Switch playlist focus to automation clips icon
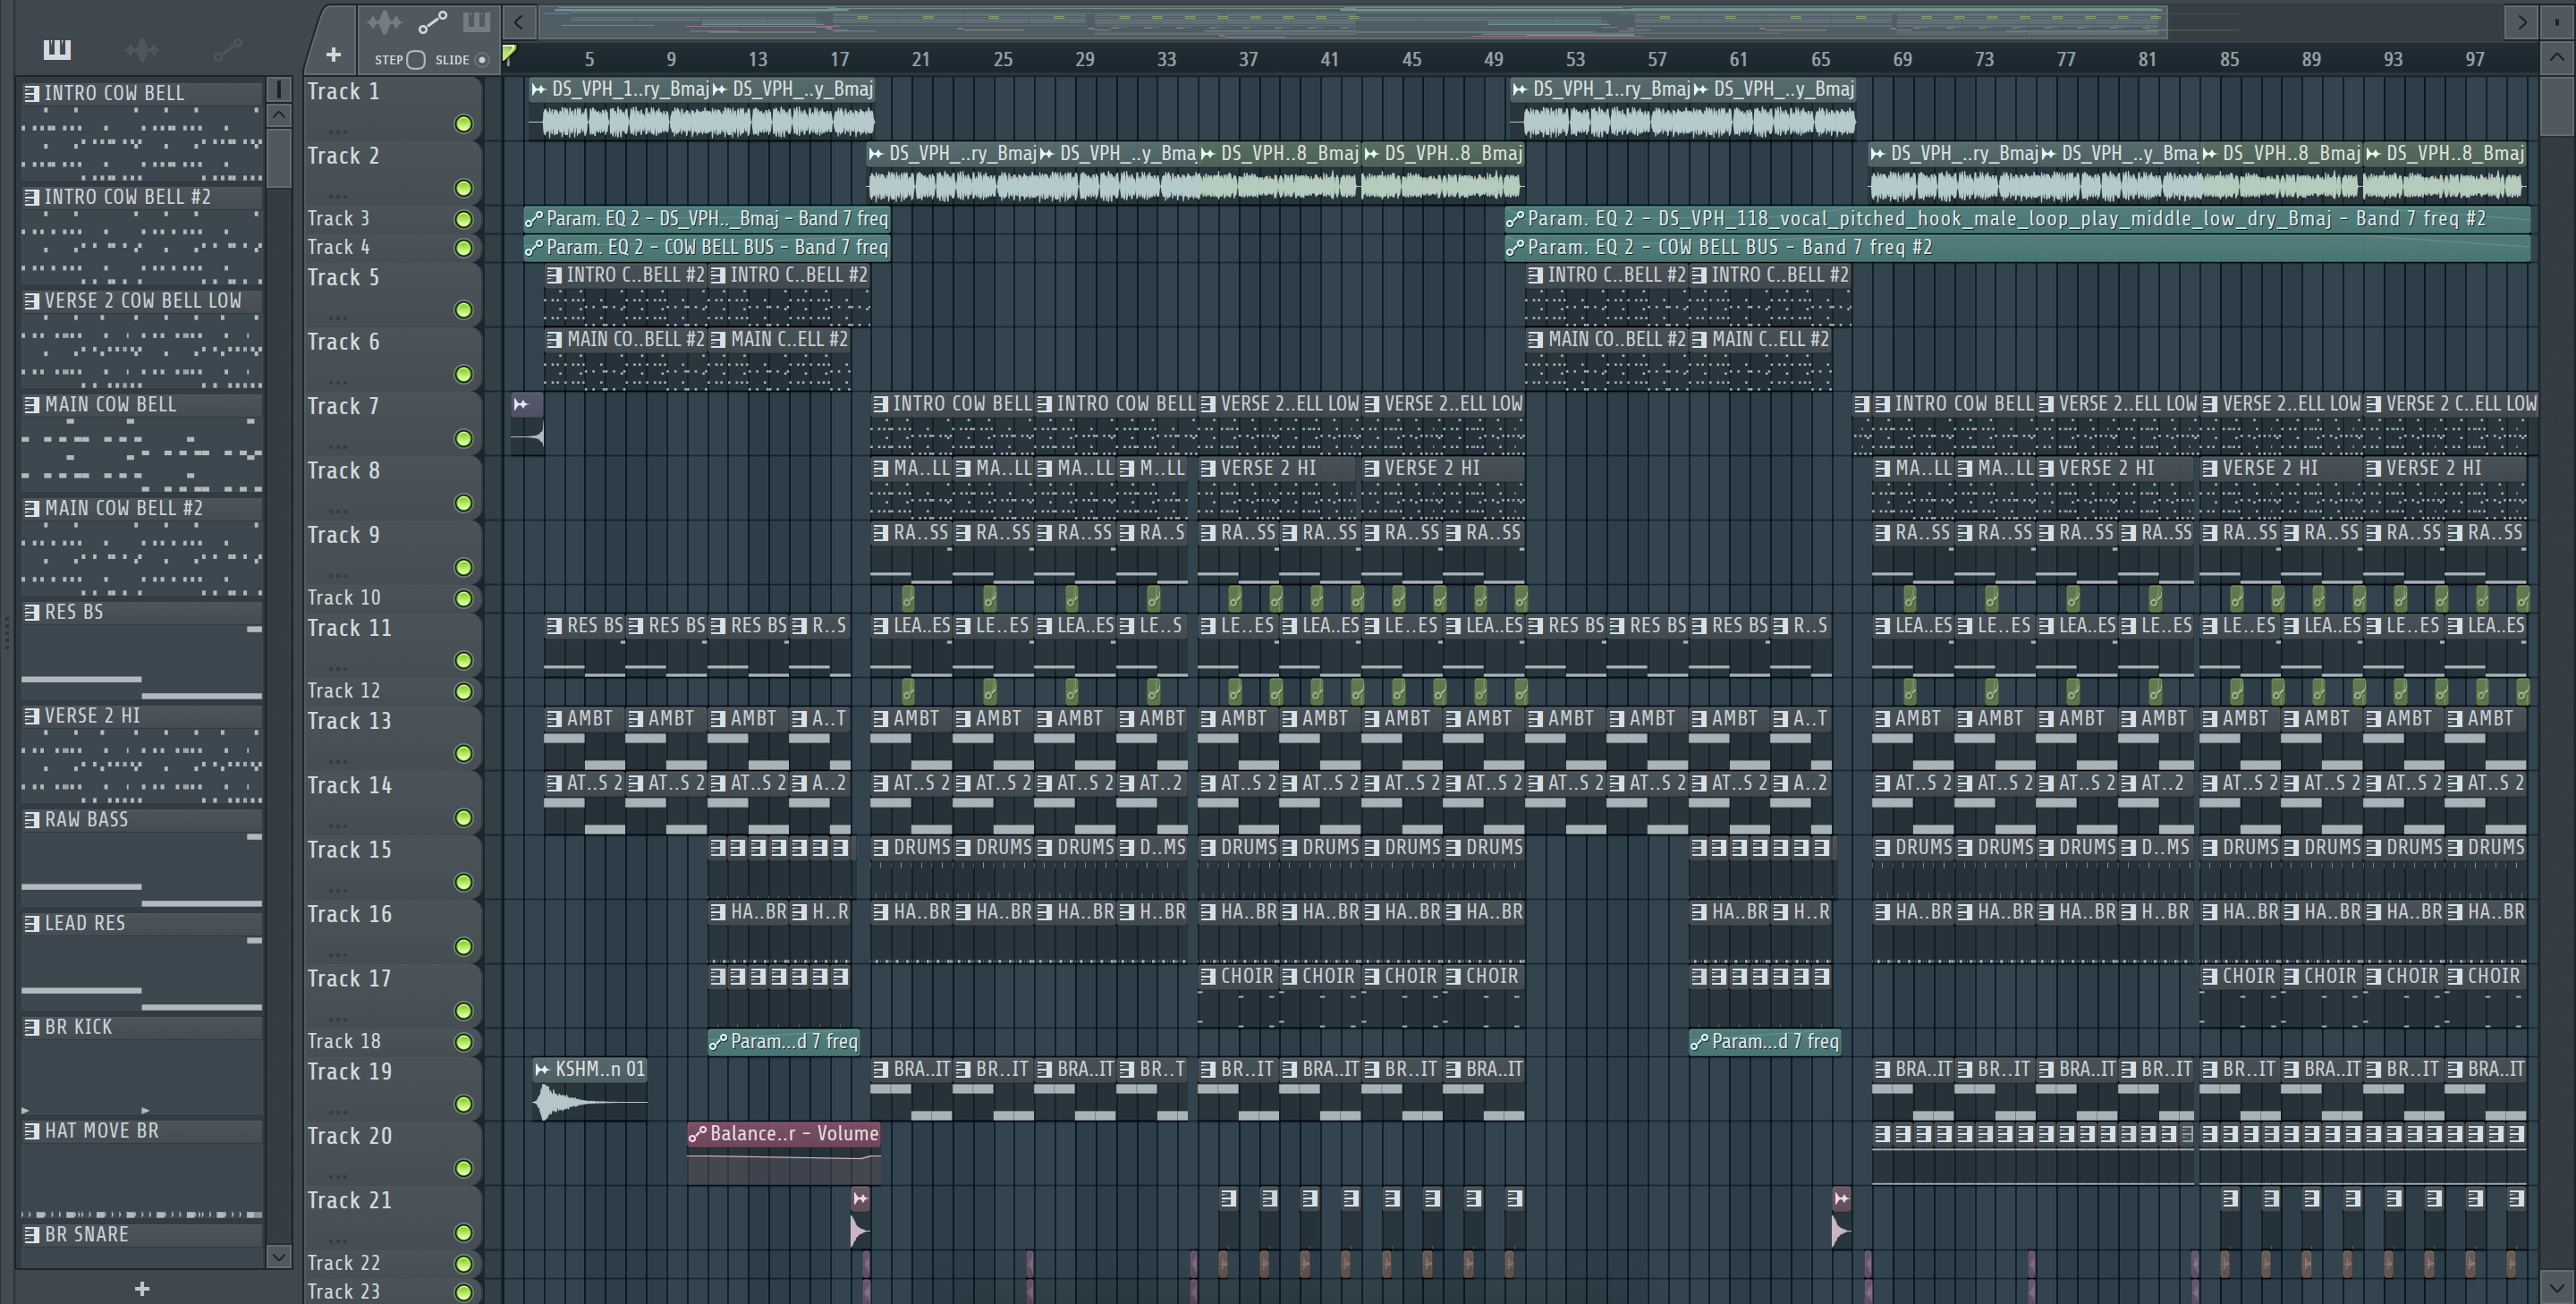 432,22
